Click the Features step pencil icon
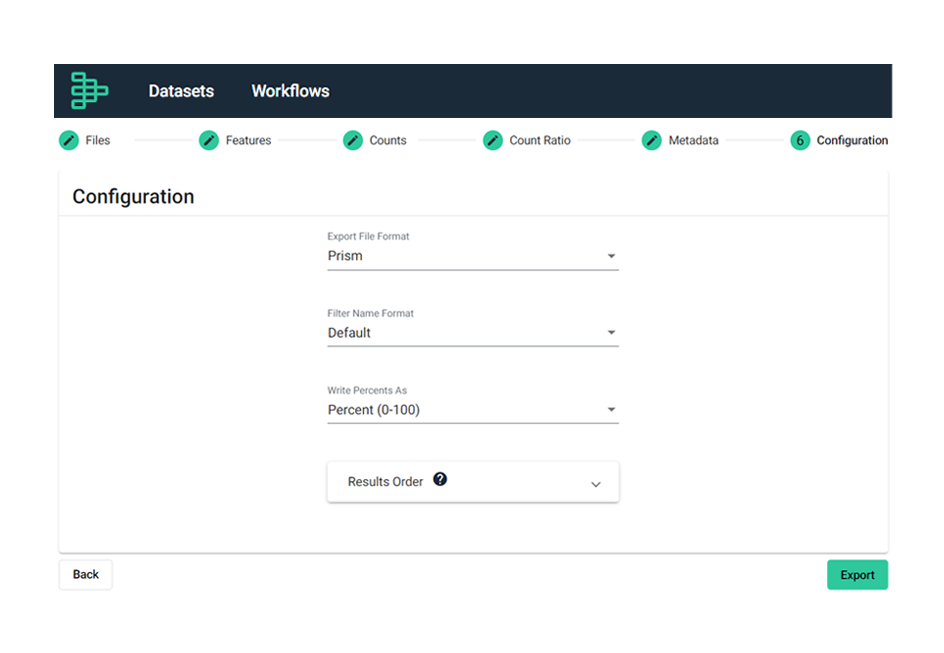 point(209,141)
